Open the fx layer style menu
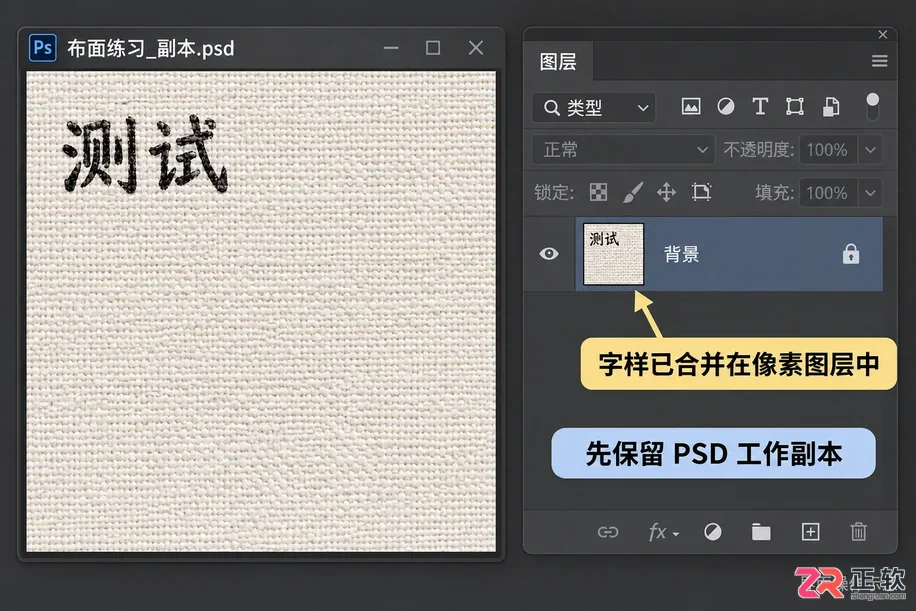The width and height of the screenshot is (916, 611). coord(663,532)
